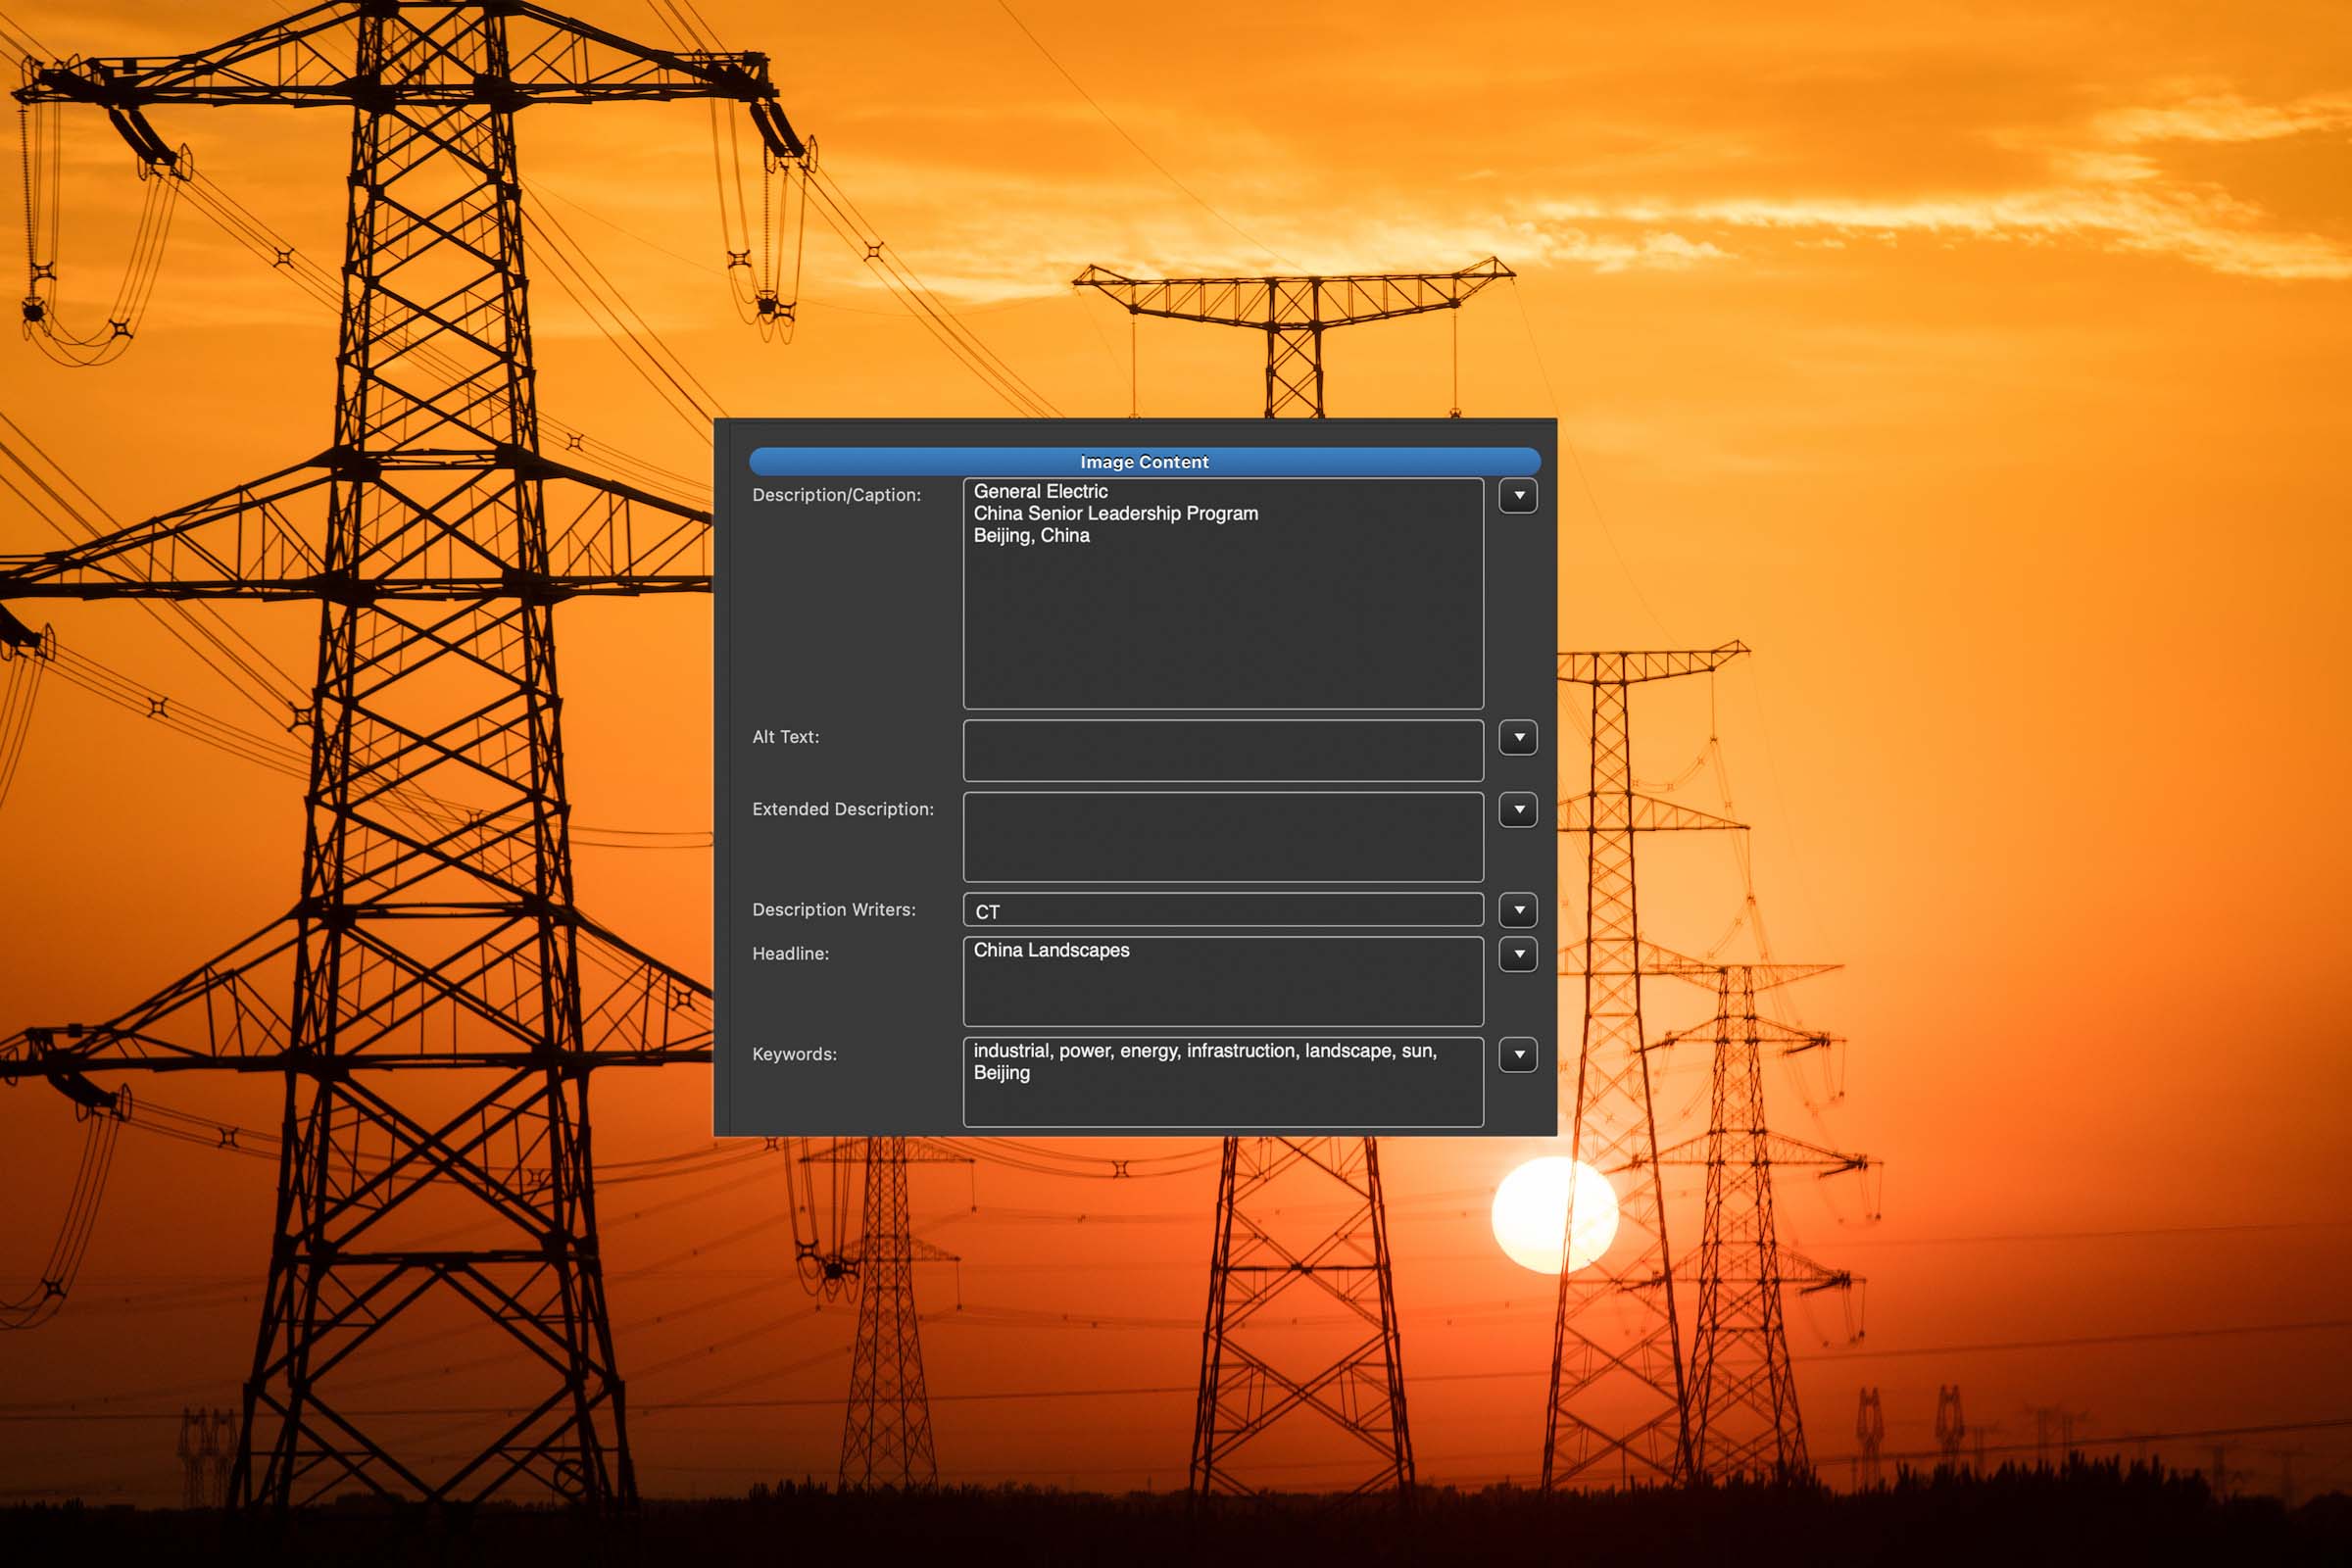2352x1568 pixels.
Task: Click the Image Content section header
Action: 1144,461
